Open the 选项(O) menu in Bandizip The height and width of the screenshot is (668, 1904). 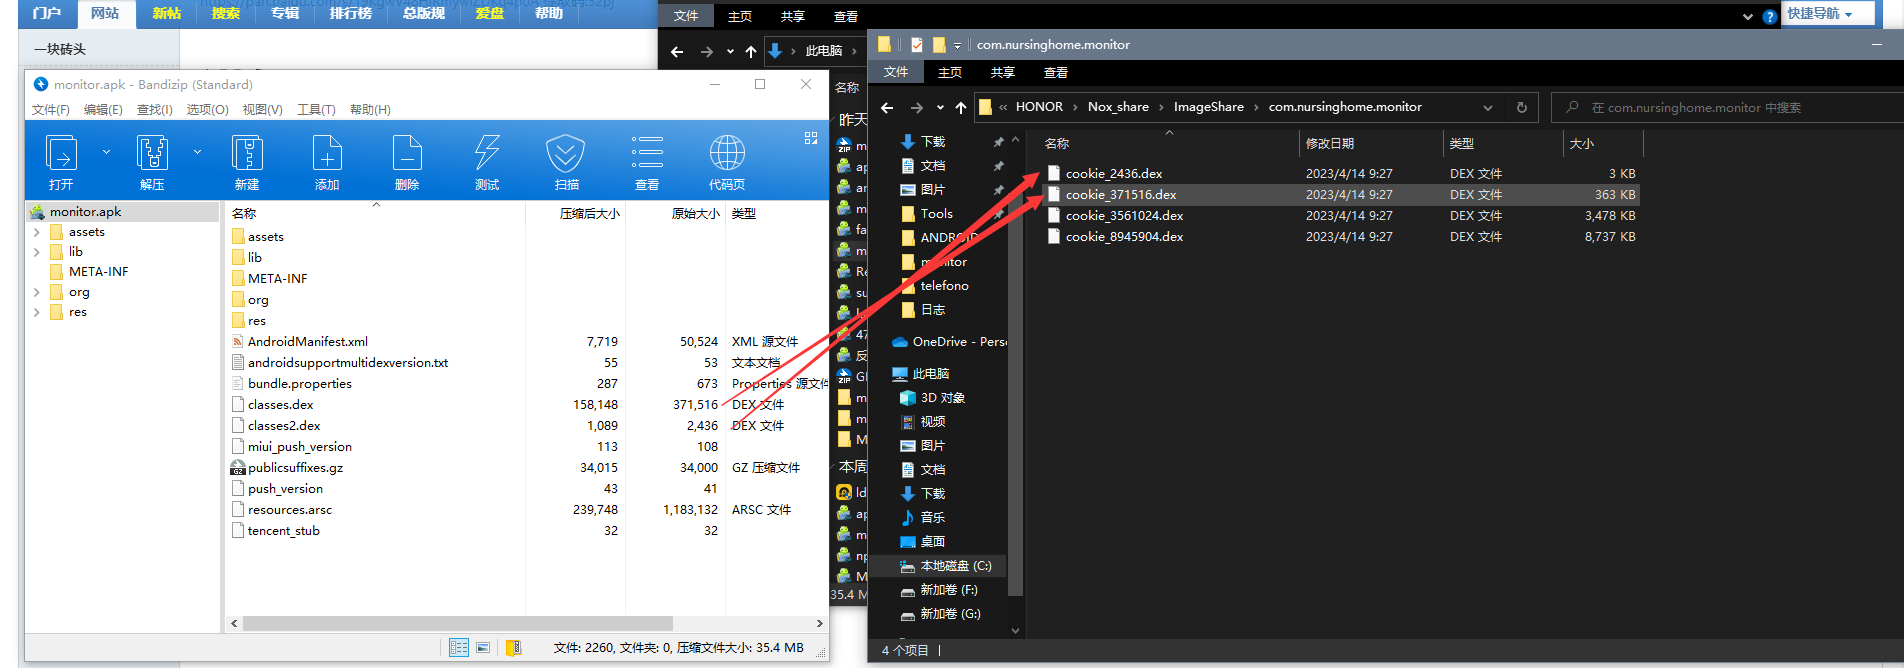coord(208,110)
